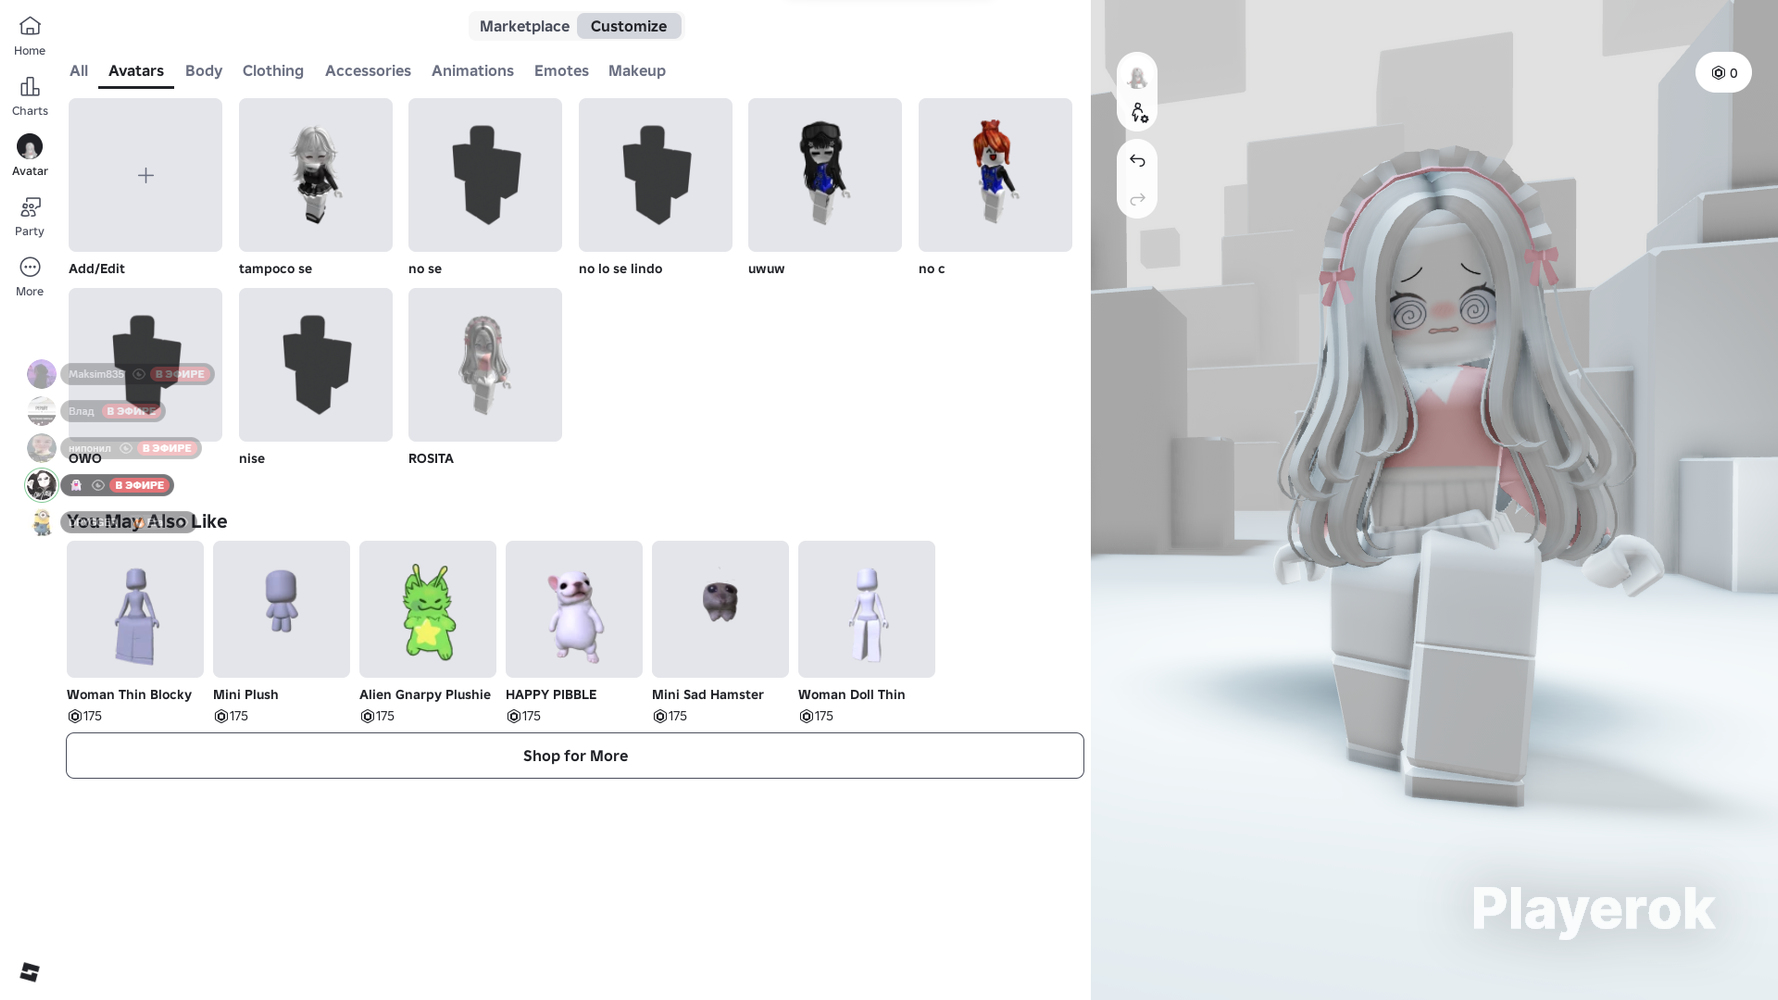Click the 'nise' avatar name
The image size is (1778, 1000).
pos(252,459)
